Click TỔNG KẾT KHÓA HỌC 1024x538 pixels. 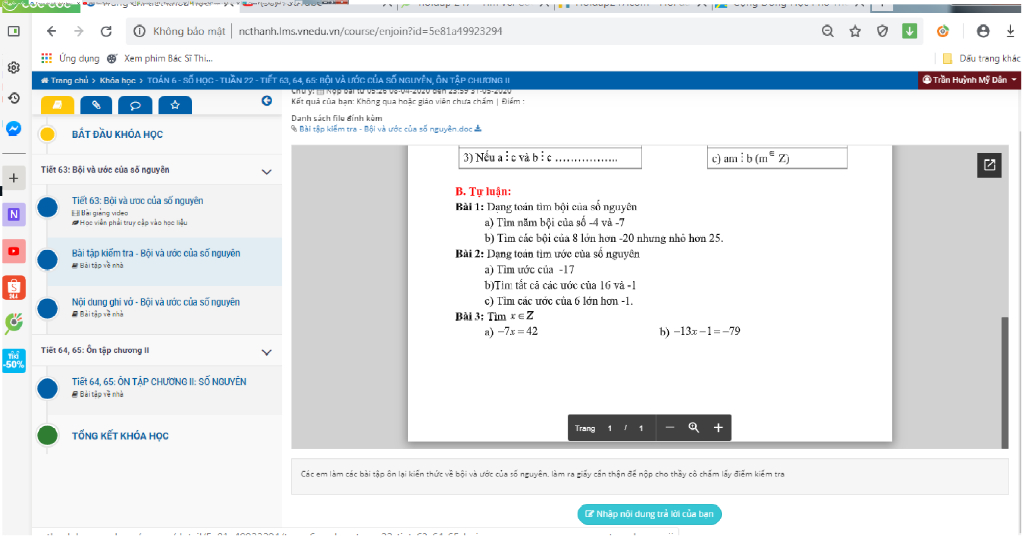pos(120,435)
